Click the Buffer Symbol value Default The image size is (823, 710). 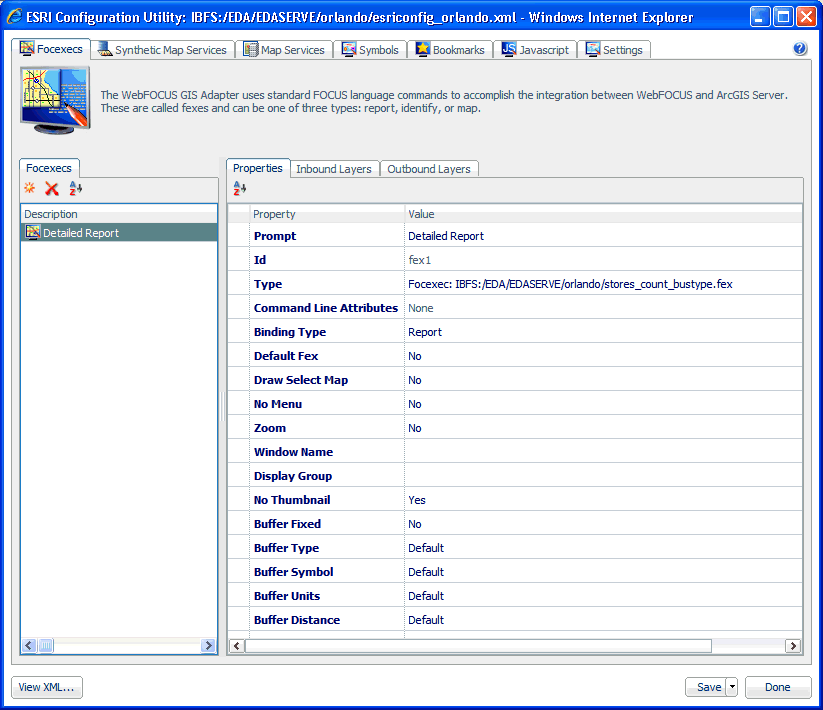tap(604, 572)
